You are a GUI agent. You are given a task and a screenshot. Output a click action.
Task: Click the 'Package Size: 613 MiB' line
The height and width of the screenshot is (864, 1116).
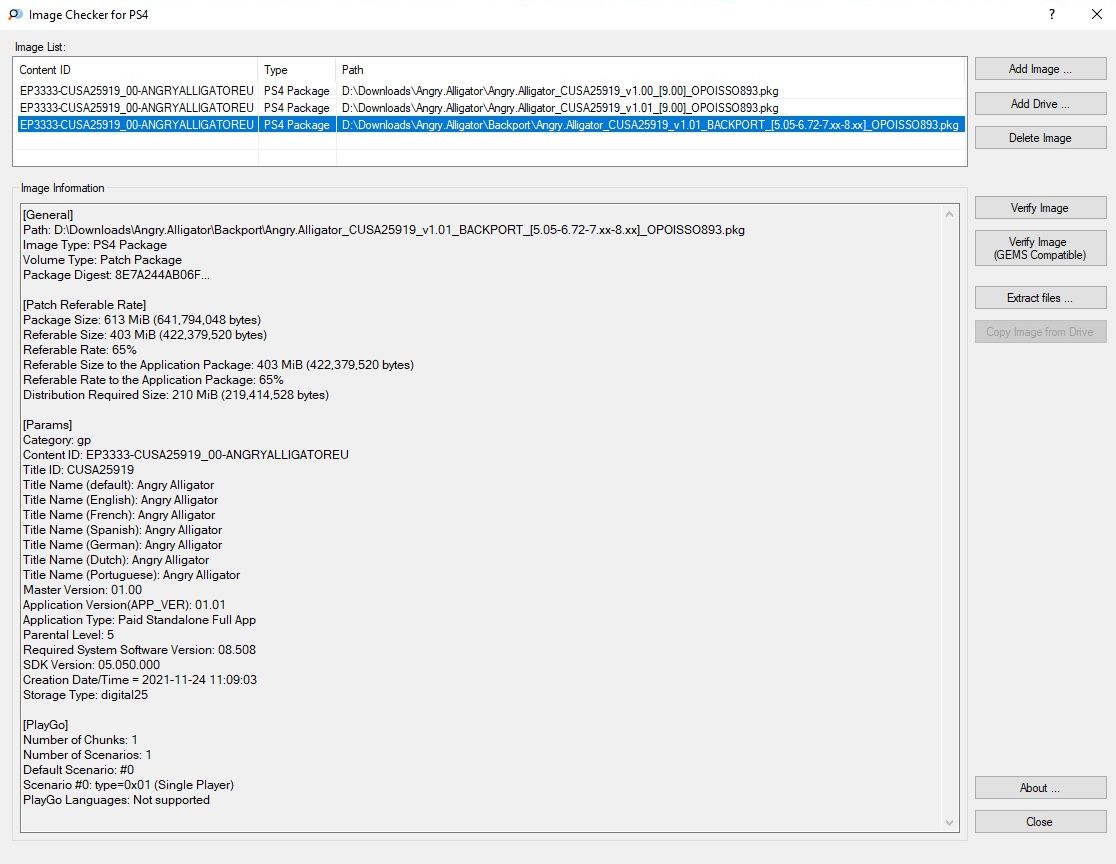[x=142, y=320]
